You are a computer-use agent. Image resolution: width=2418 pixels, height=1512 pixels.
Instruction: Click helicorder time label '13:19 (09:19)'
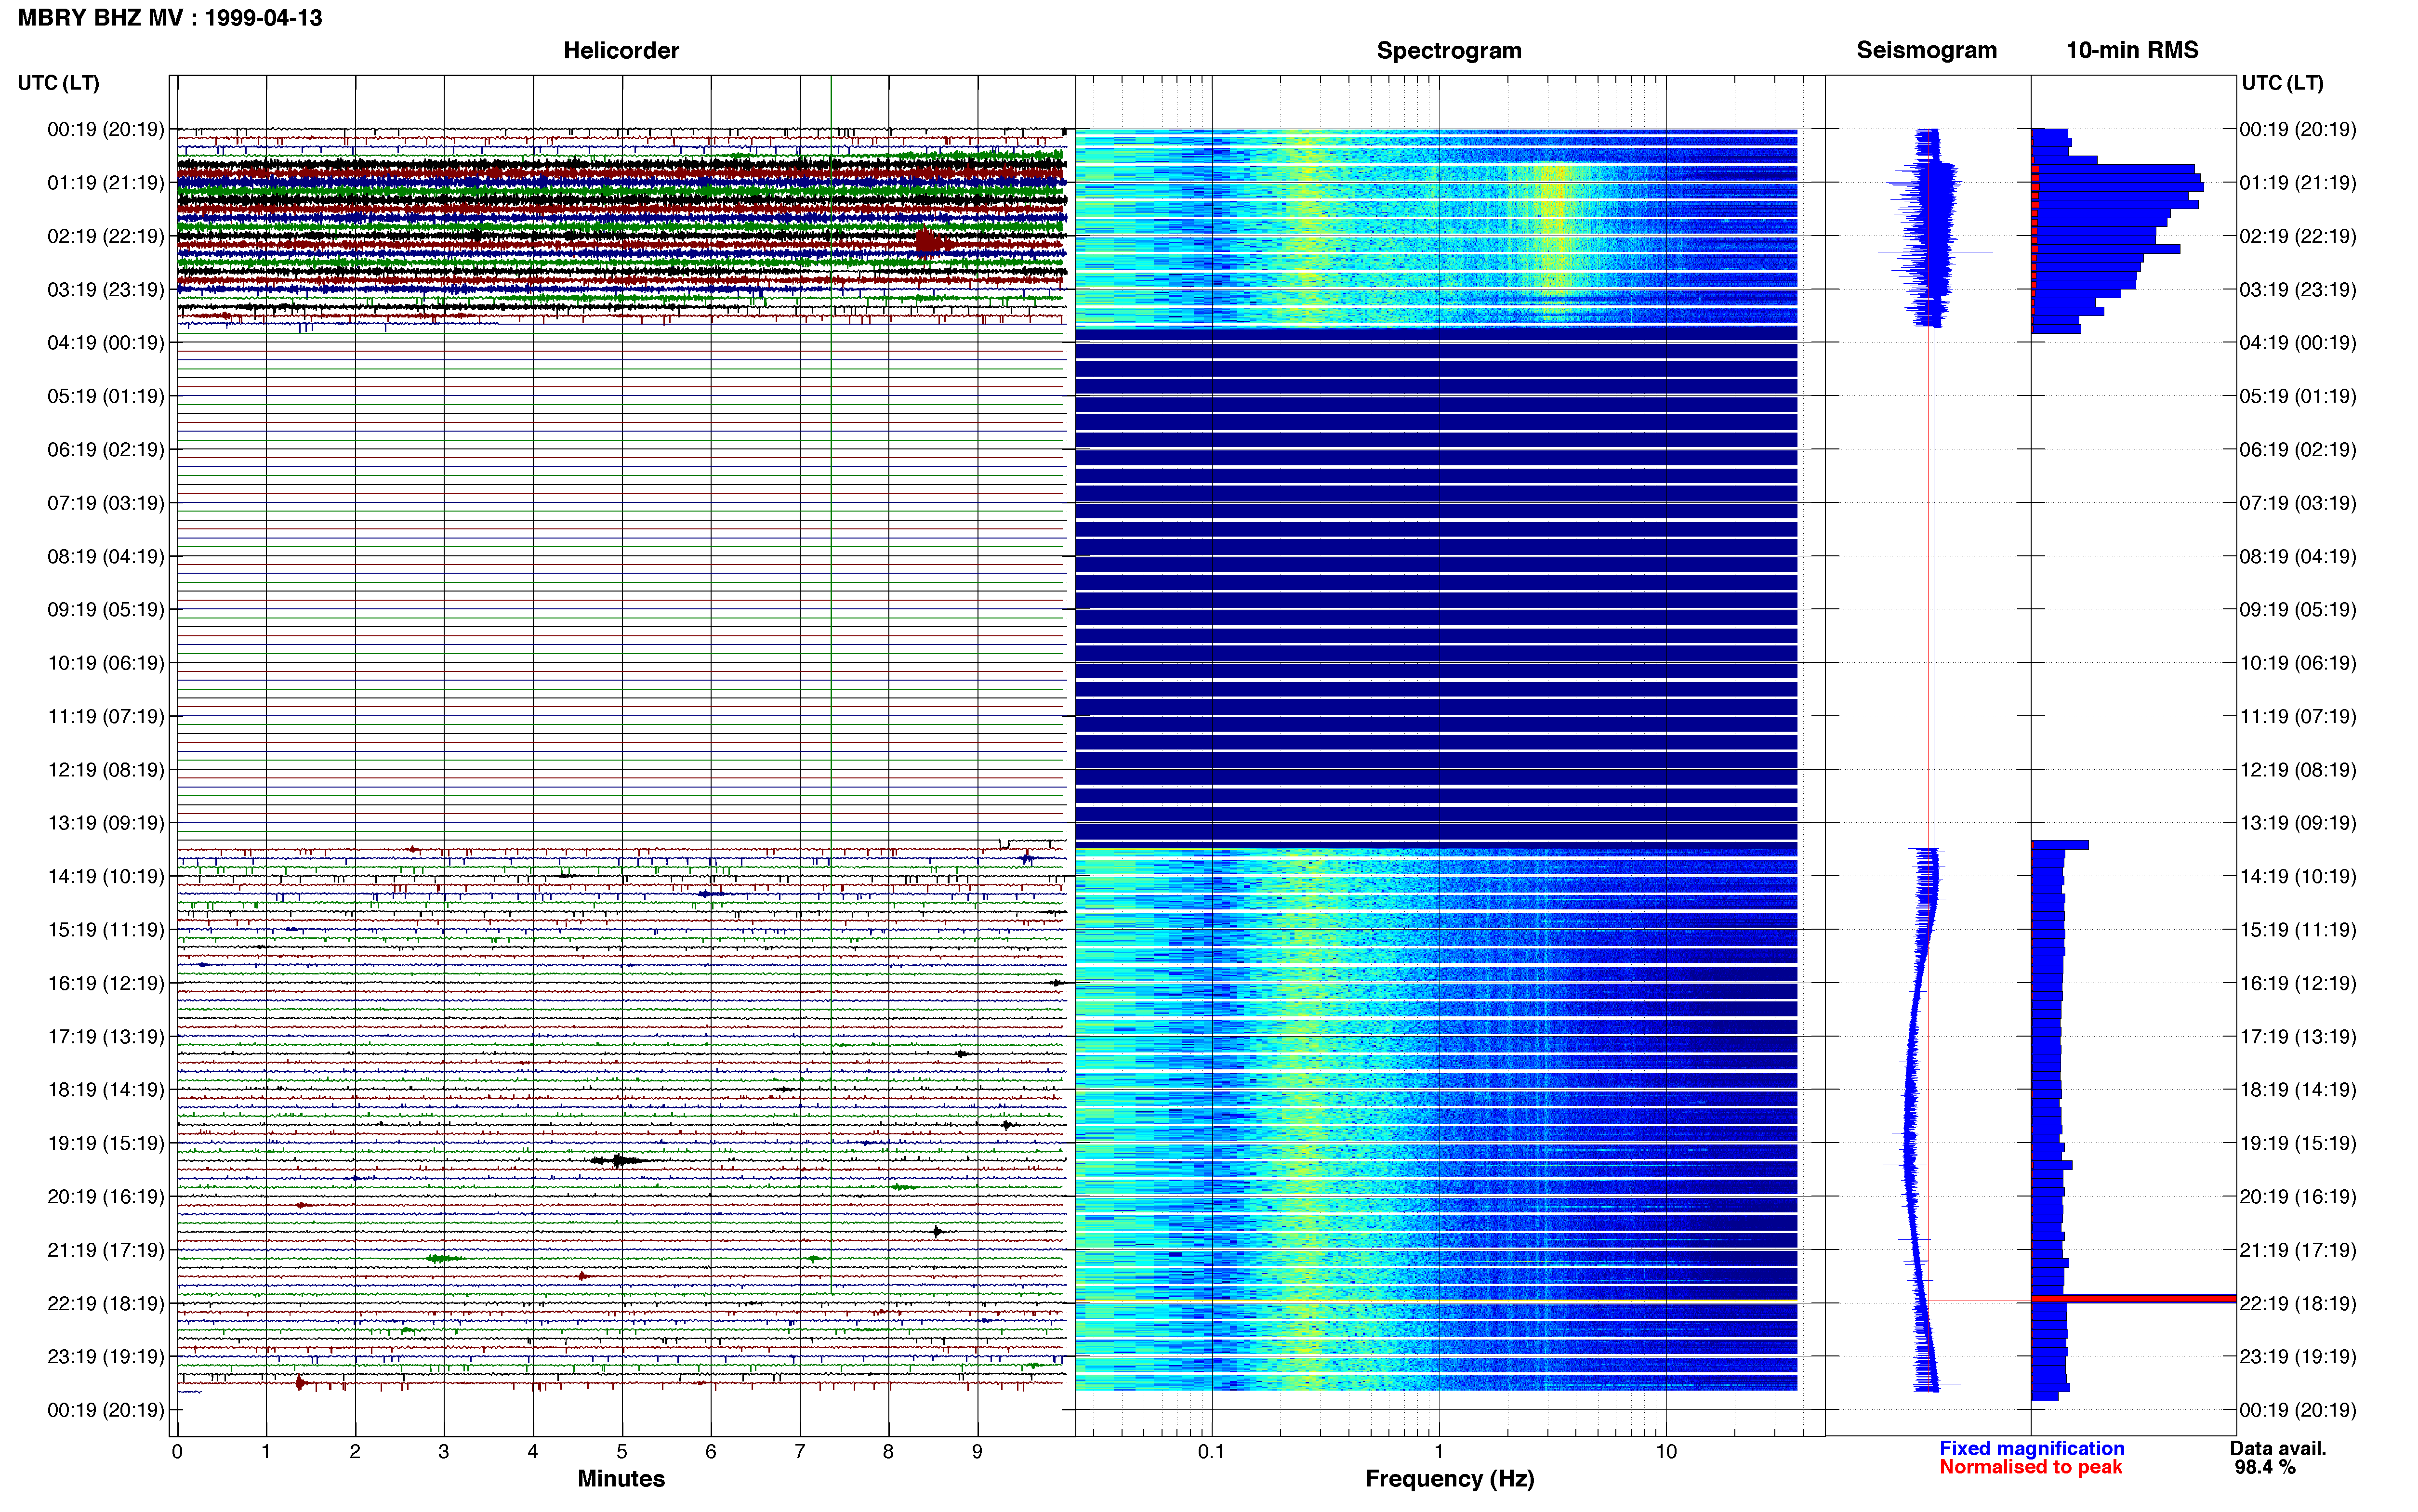pyautogui.click(x=105, y=823)
